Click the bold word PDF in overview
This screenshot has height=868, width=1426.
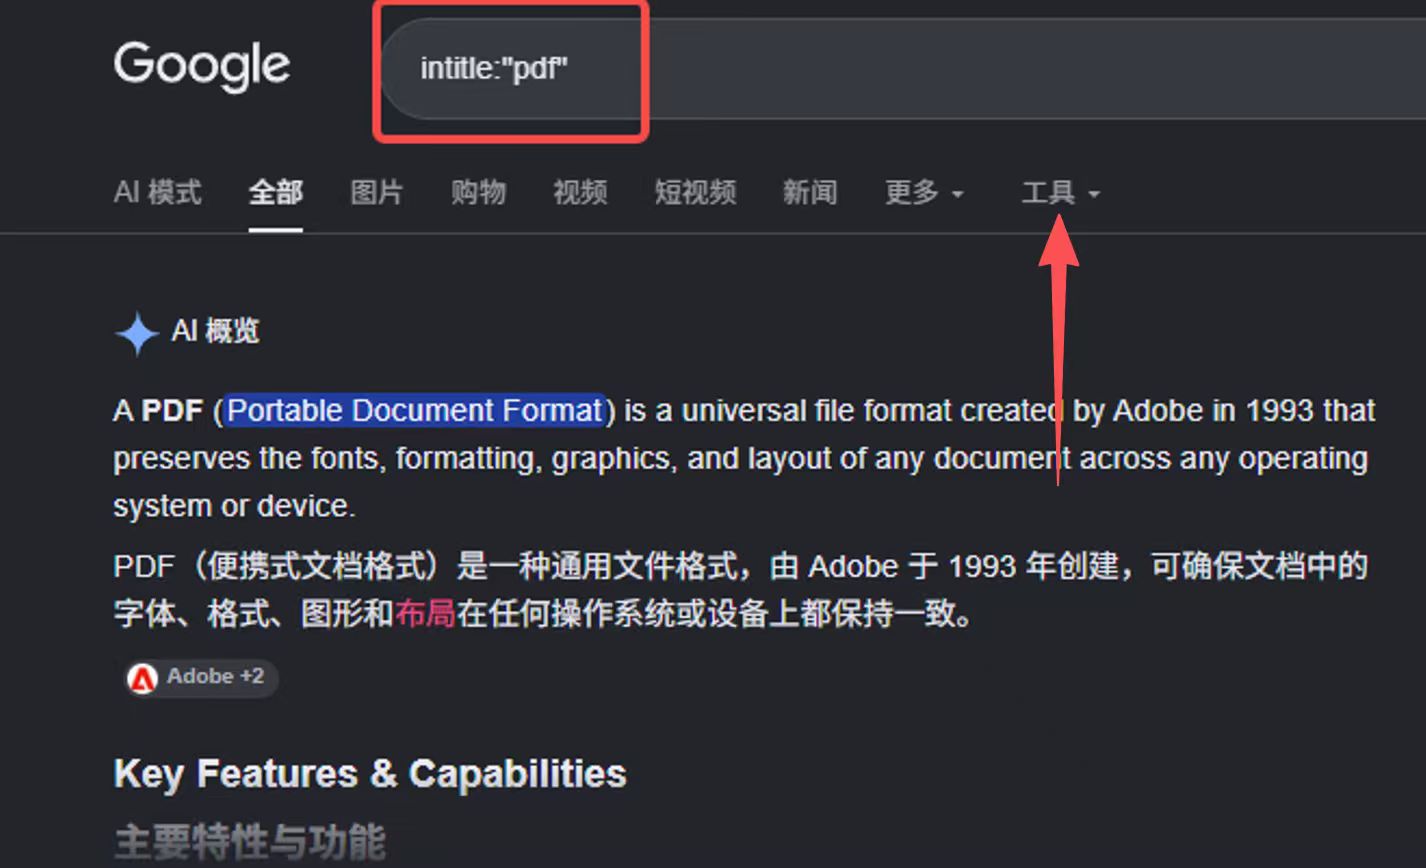(x=173, y=411)
